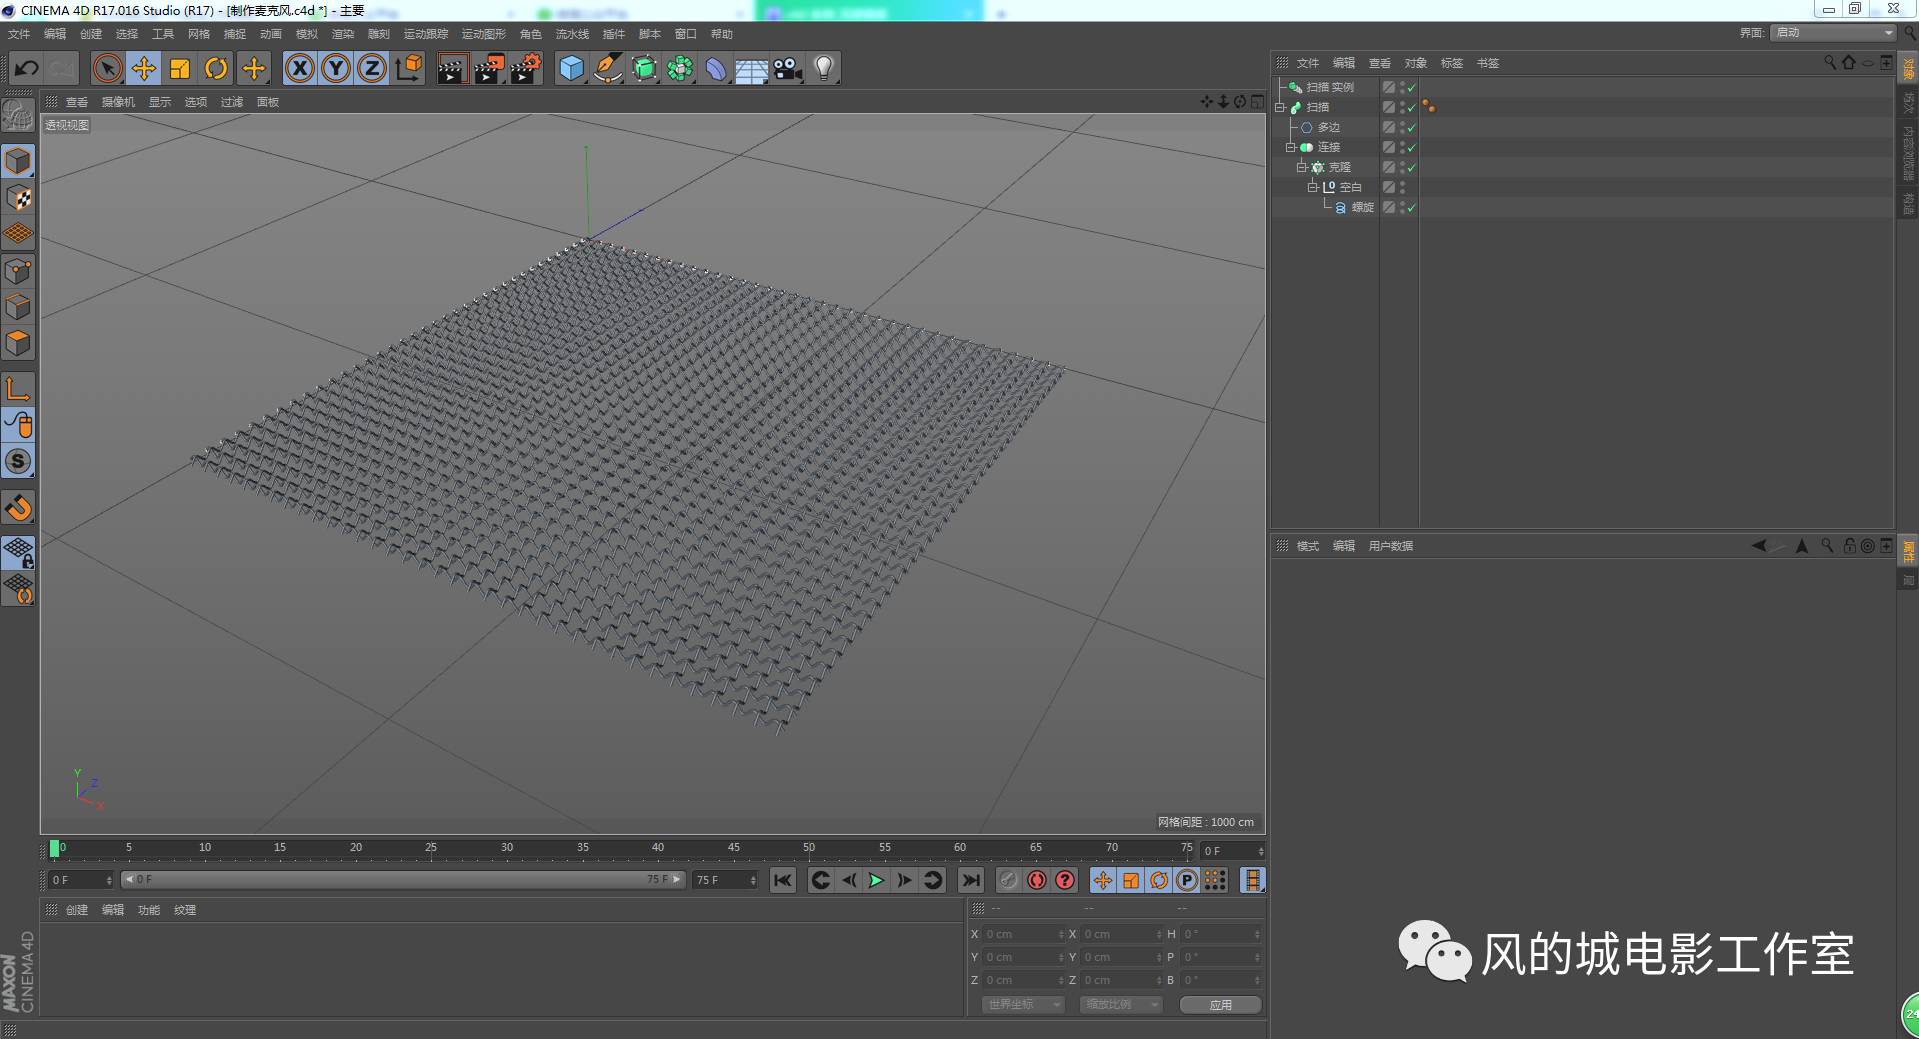Viewport: 1919px width, 1039px height.
Task: Click the Render View clapboard icon
Action: [452, 68]
